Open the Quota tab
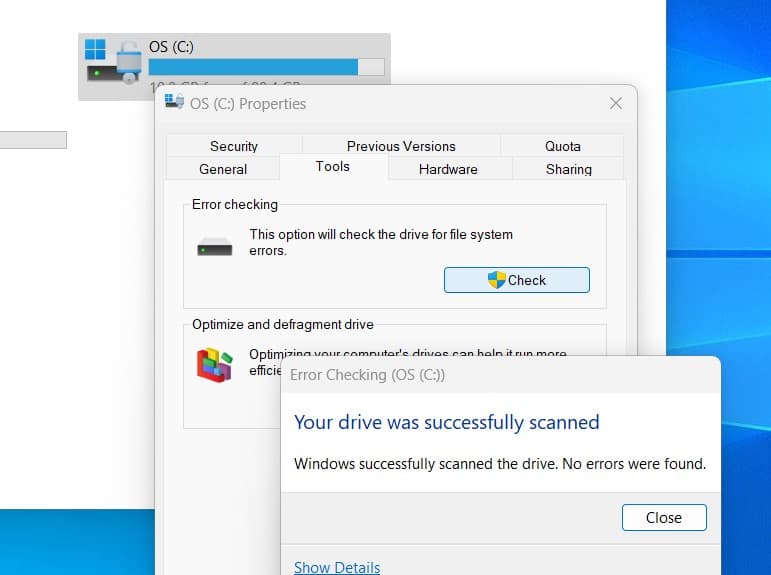 [x=563, y=146]
